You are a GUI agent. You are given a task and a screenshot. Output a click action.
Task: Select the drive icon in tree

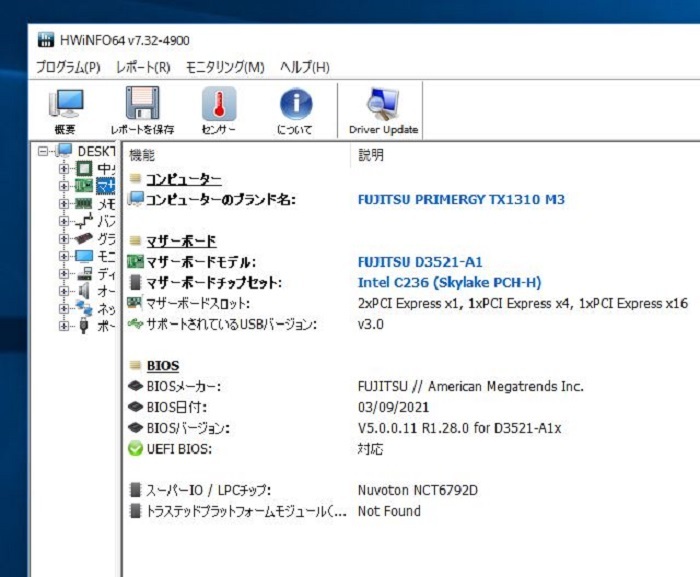[x=84, y=273]
